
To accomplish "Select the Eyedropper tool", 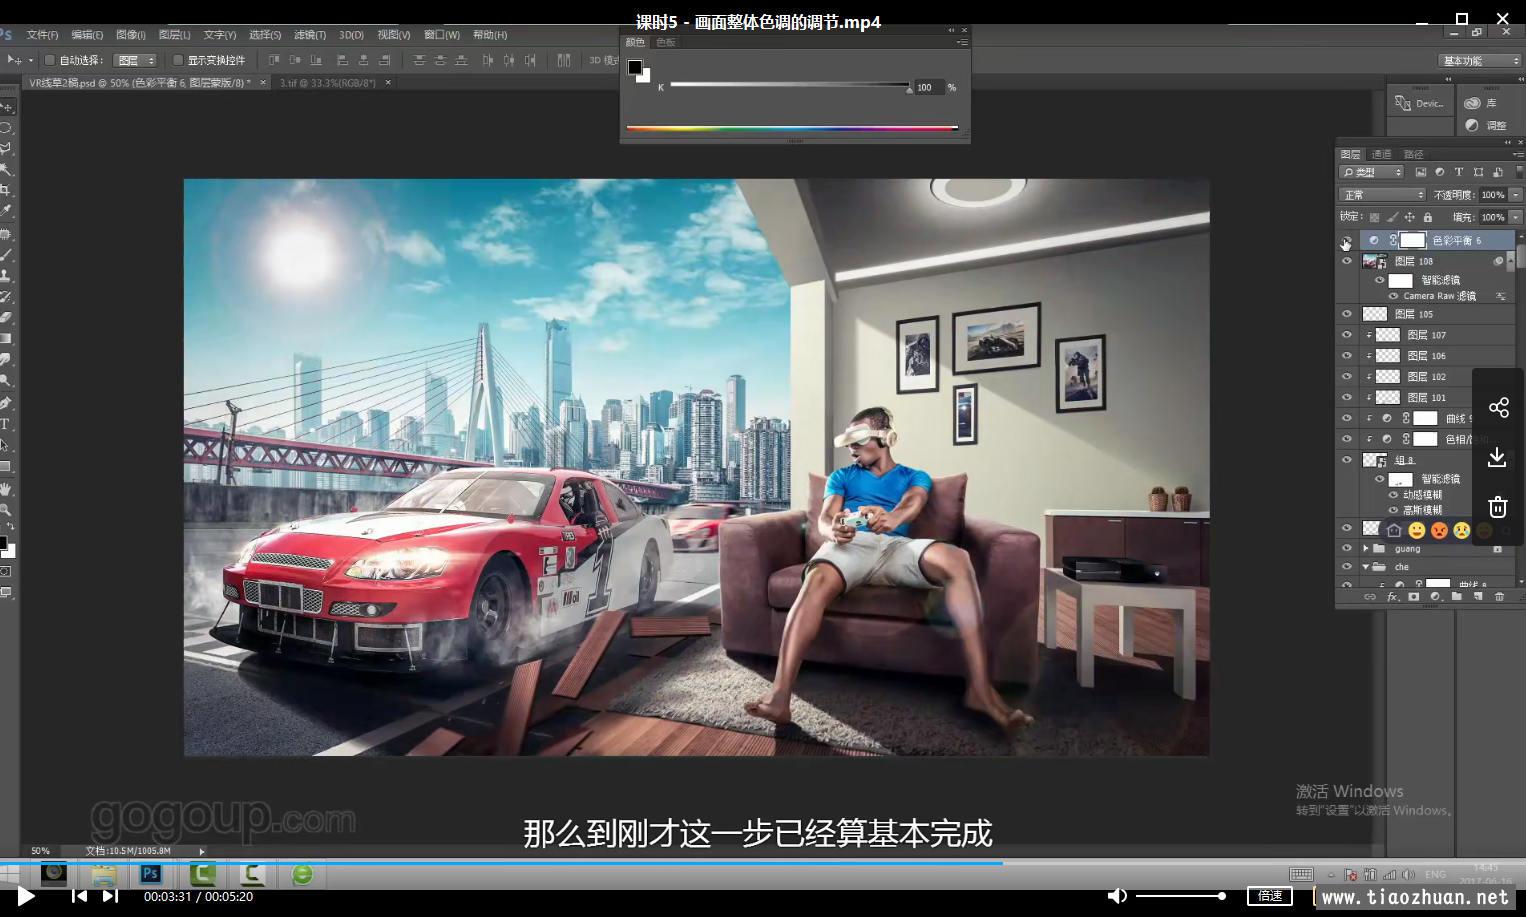I will [6, 211].
